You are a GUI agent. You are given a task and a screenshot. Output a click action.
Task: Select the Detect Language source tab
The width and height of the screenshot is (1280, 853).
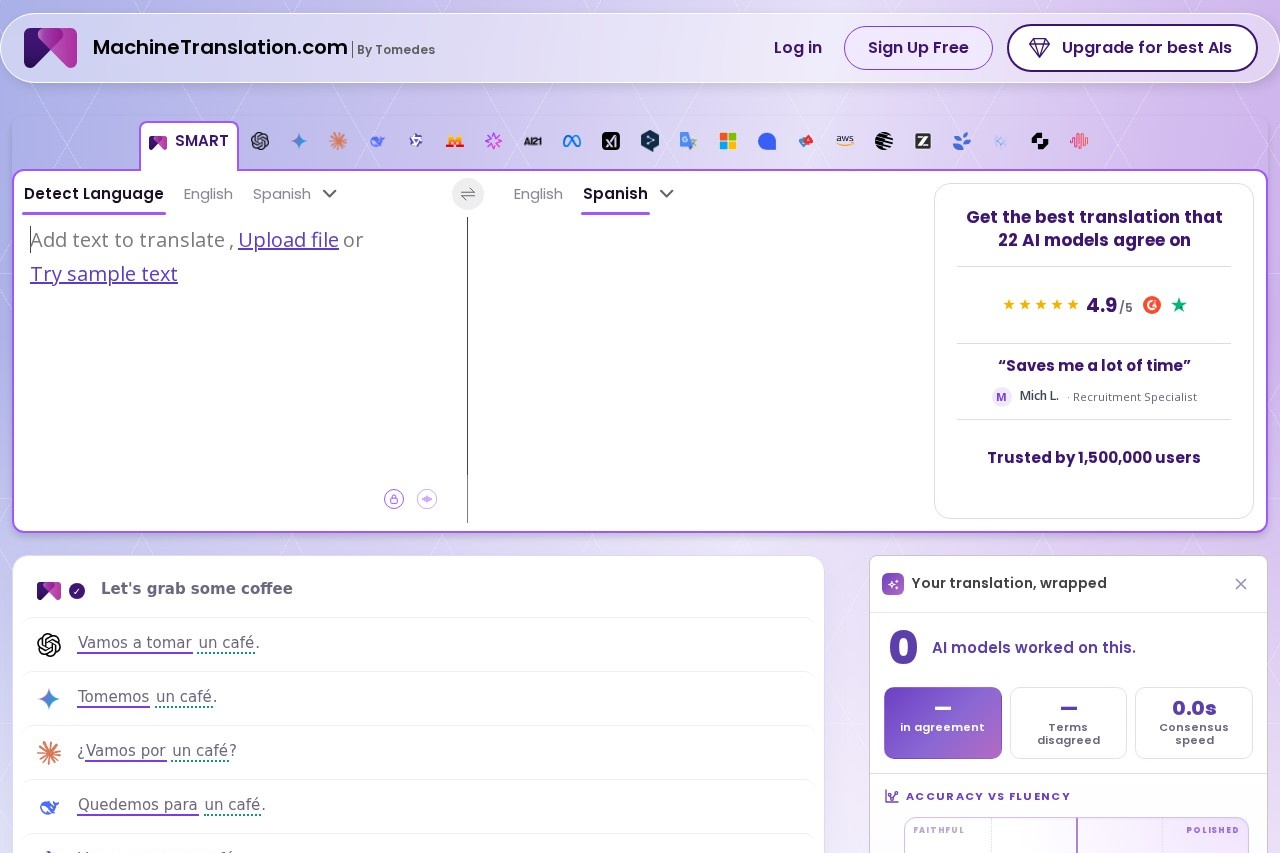pyautogui.click(x=94, y=194)
